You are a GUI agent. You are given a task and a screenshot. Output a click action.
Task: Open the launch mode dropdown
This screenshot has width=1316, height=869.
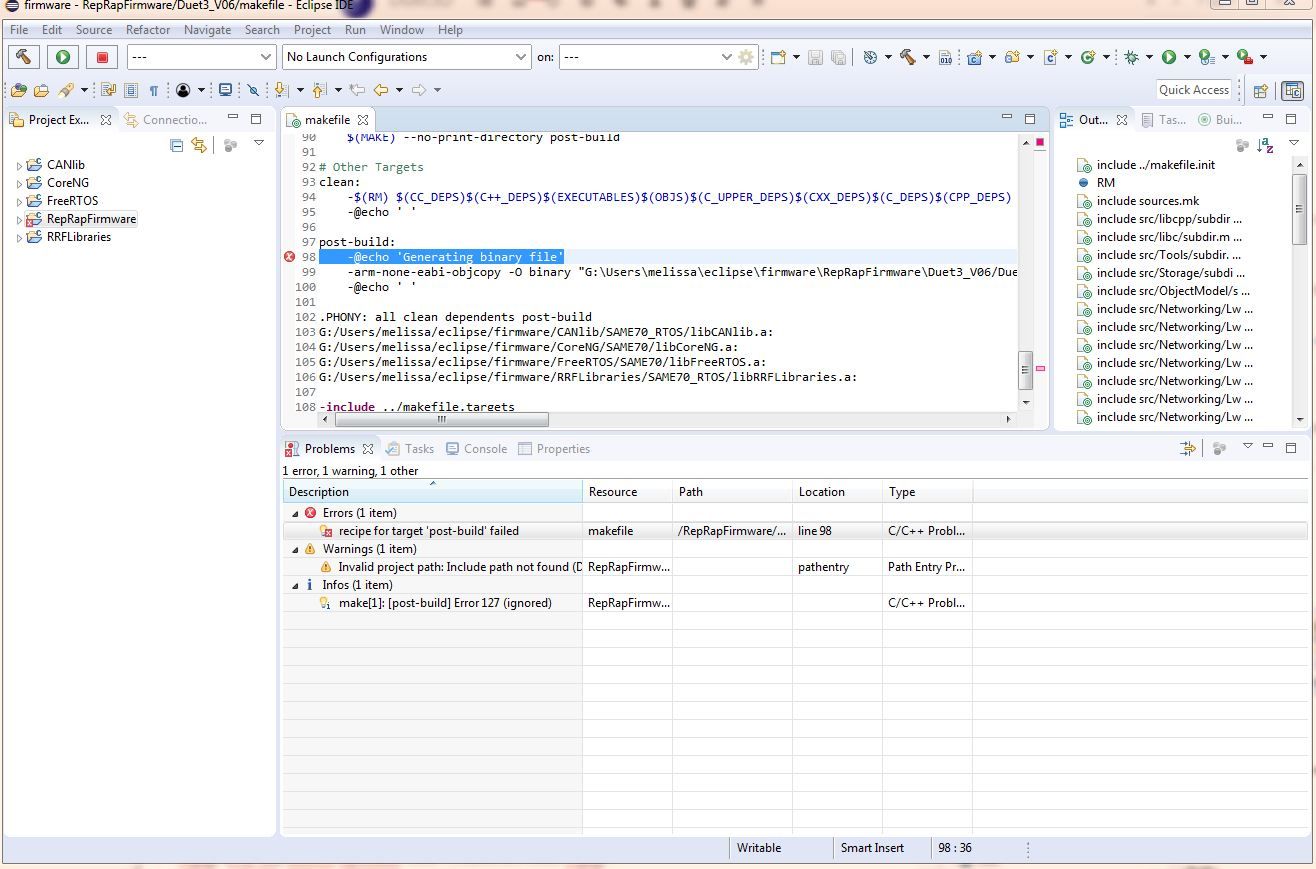[200, 57]
